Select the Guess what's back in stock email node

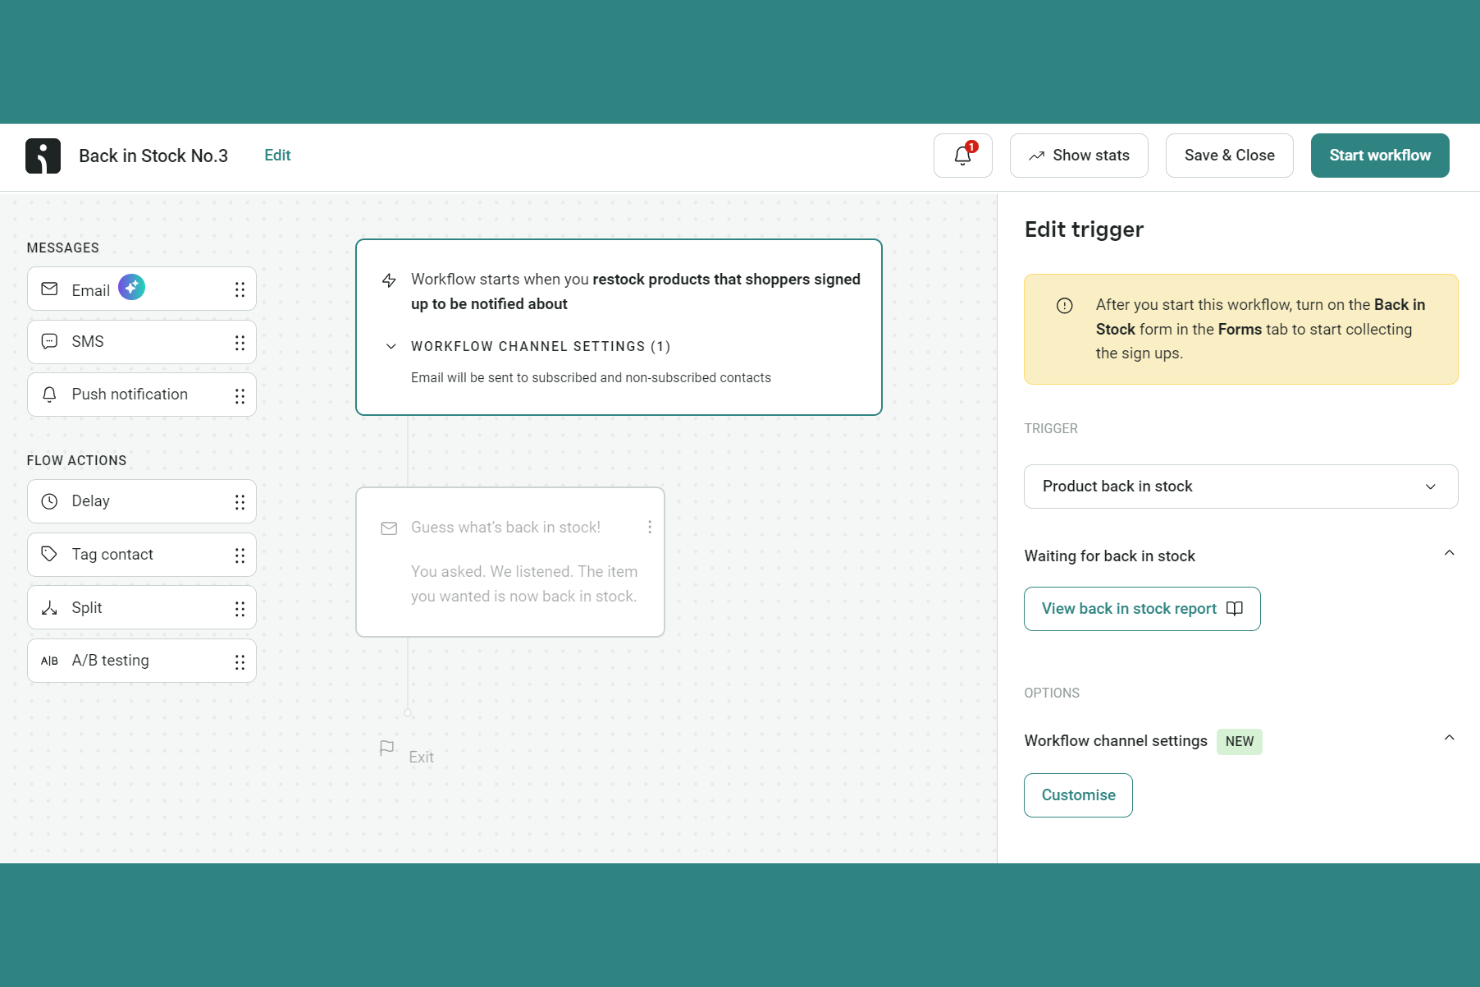pyautogui.click(x=510, y=562)
